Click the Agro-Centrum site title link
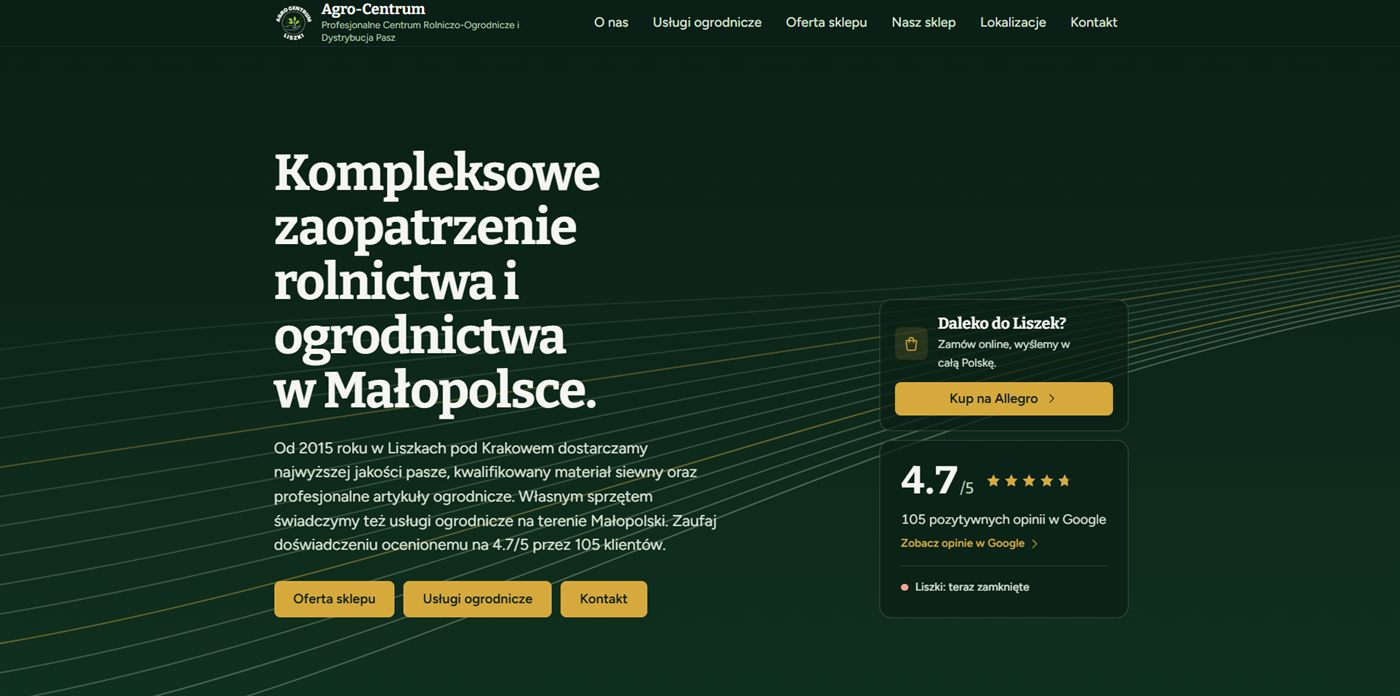This screenshot has height=696, width=1400. 373,10
